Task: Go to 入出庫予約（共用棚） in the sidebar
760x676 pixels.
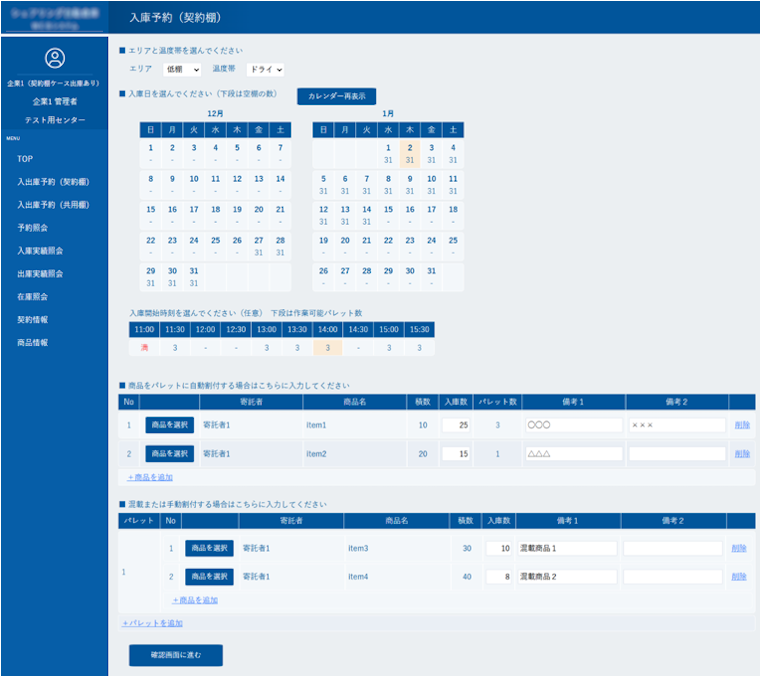Action: [53, 205]
